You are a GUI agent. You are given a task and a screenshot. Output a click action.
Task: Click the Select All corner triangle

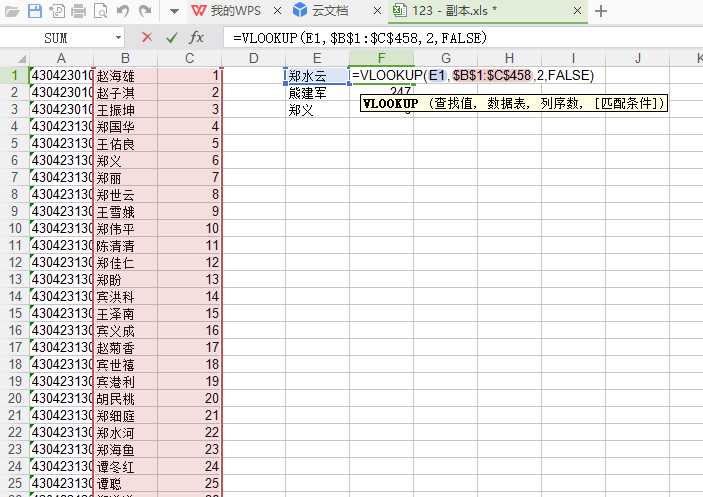(21, 59)
